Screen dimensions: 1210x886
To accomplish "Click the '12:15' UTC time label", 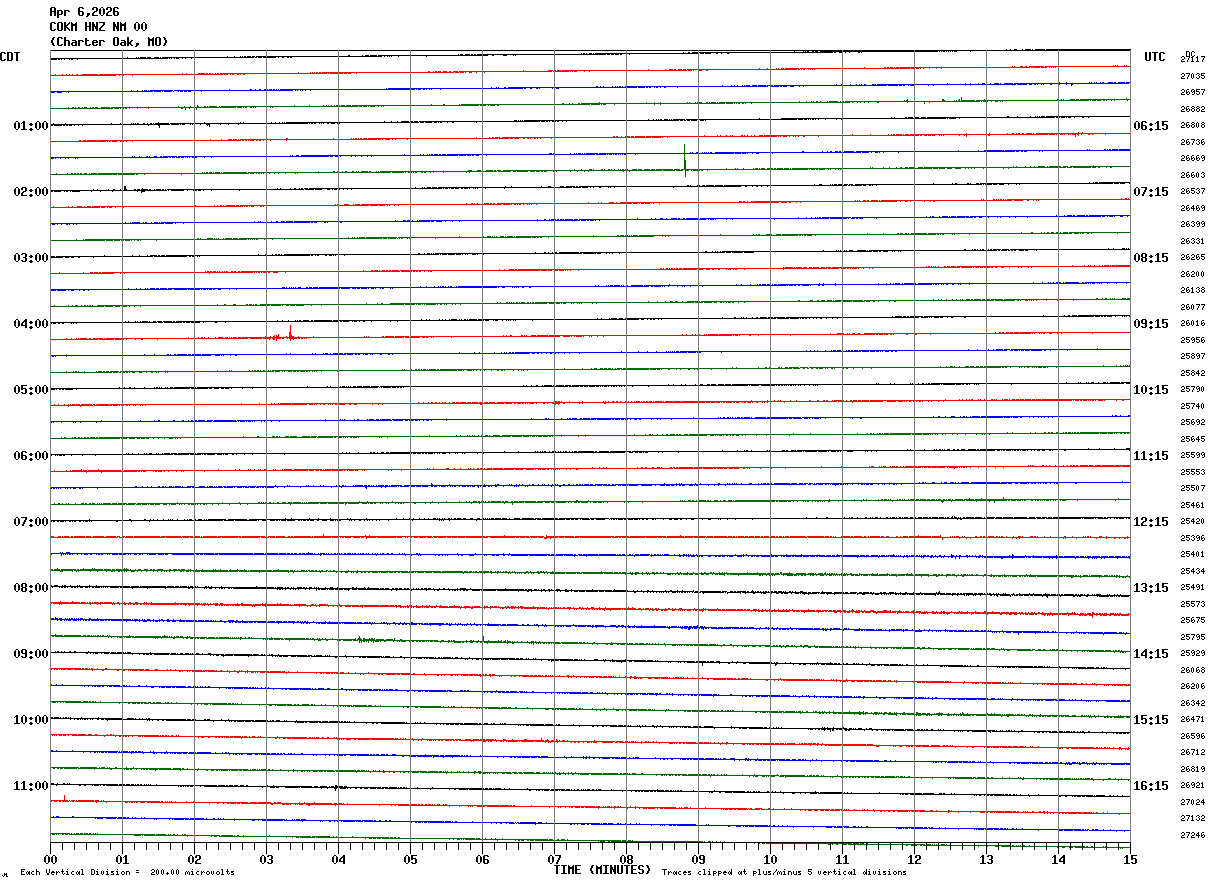I will pos(1151,522).
